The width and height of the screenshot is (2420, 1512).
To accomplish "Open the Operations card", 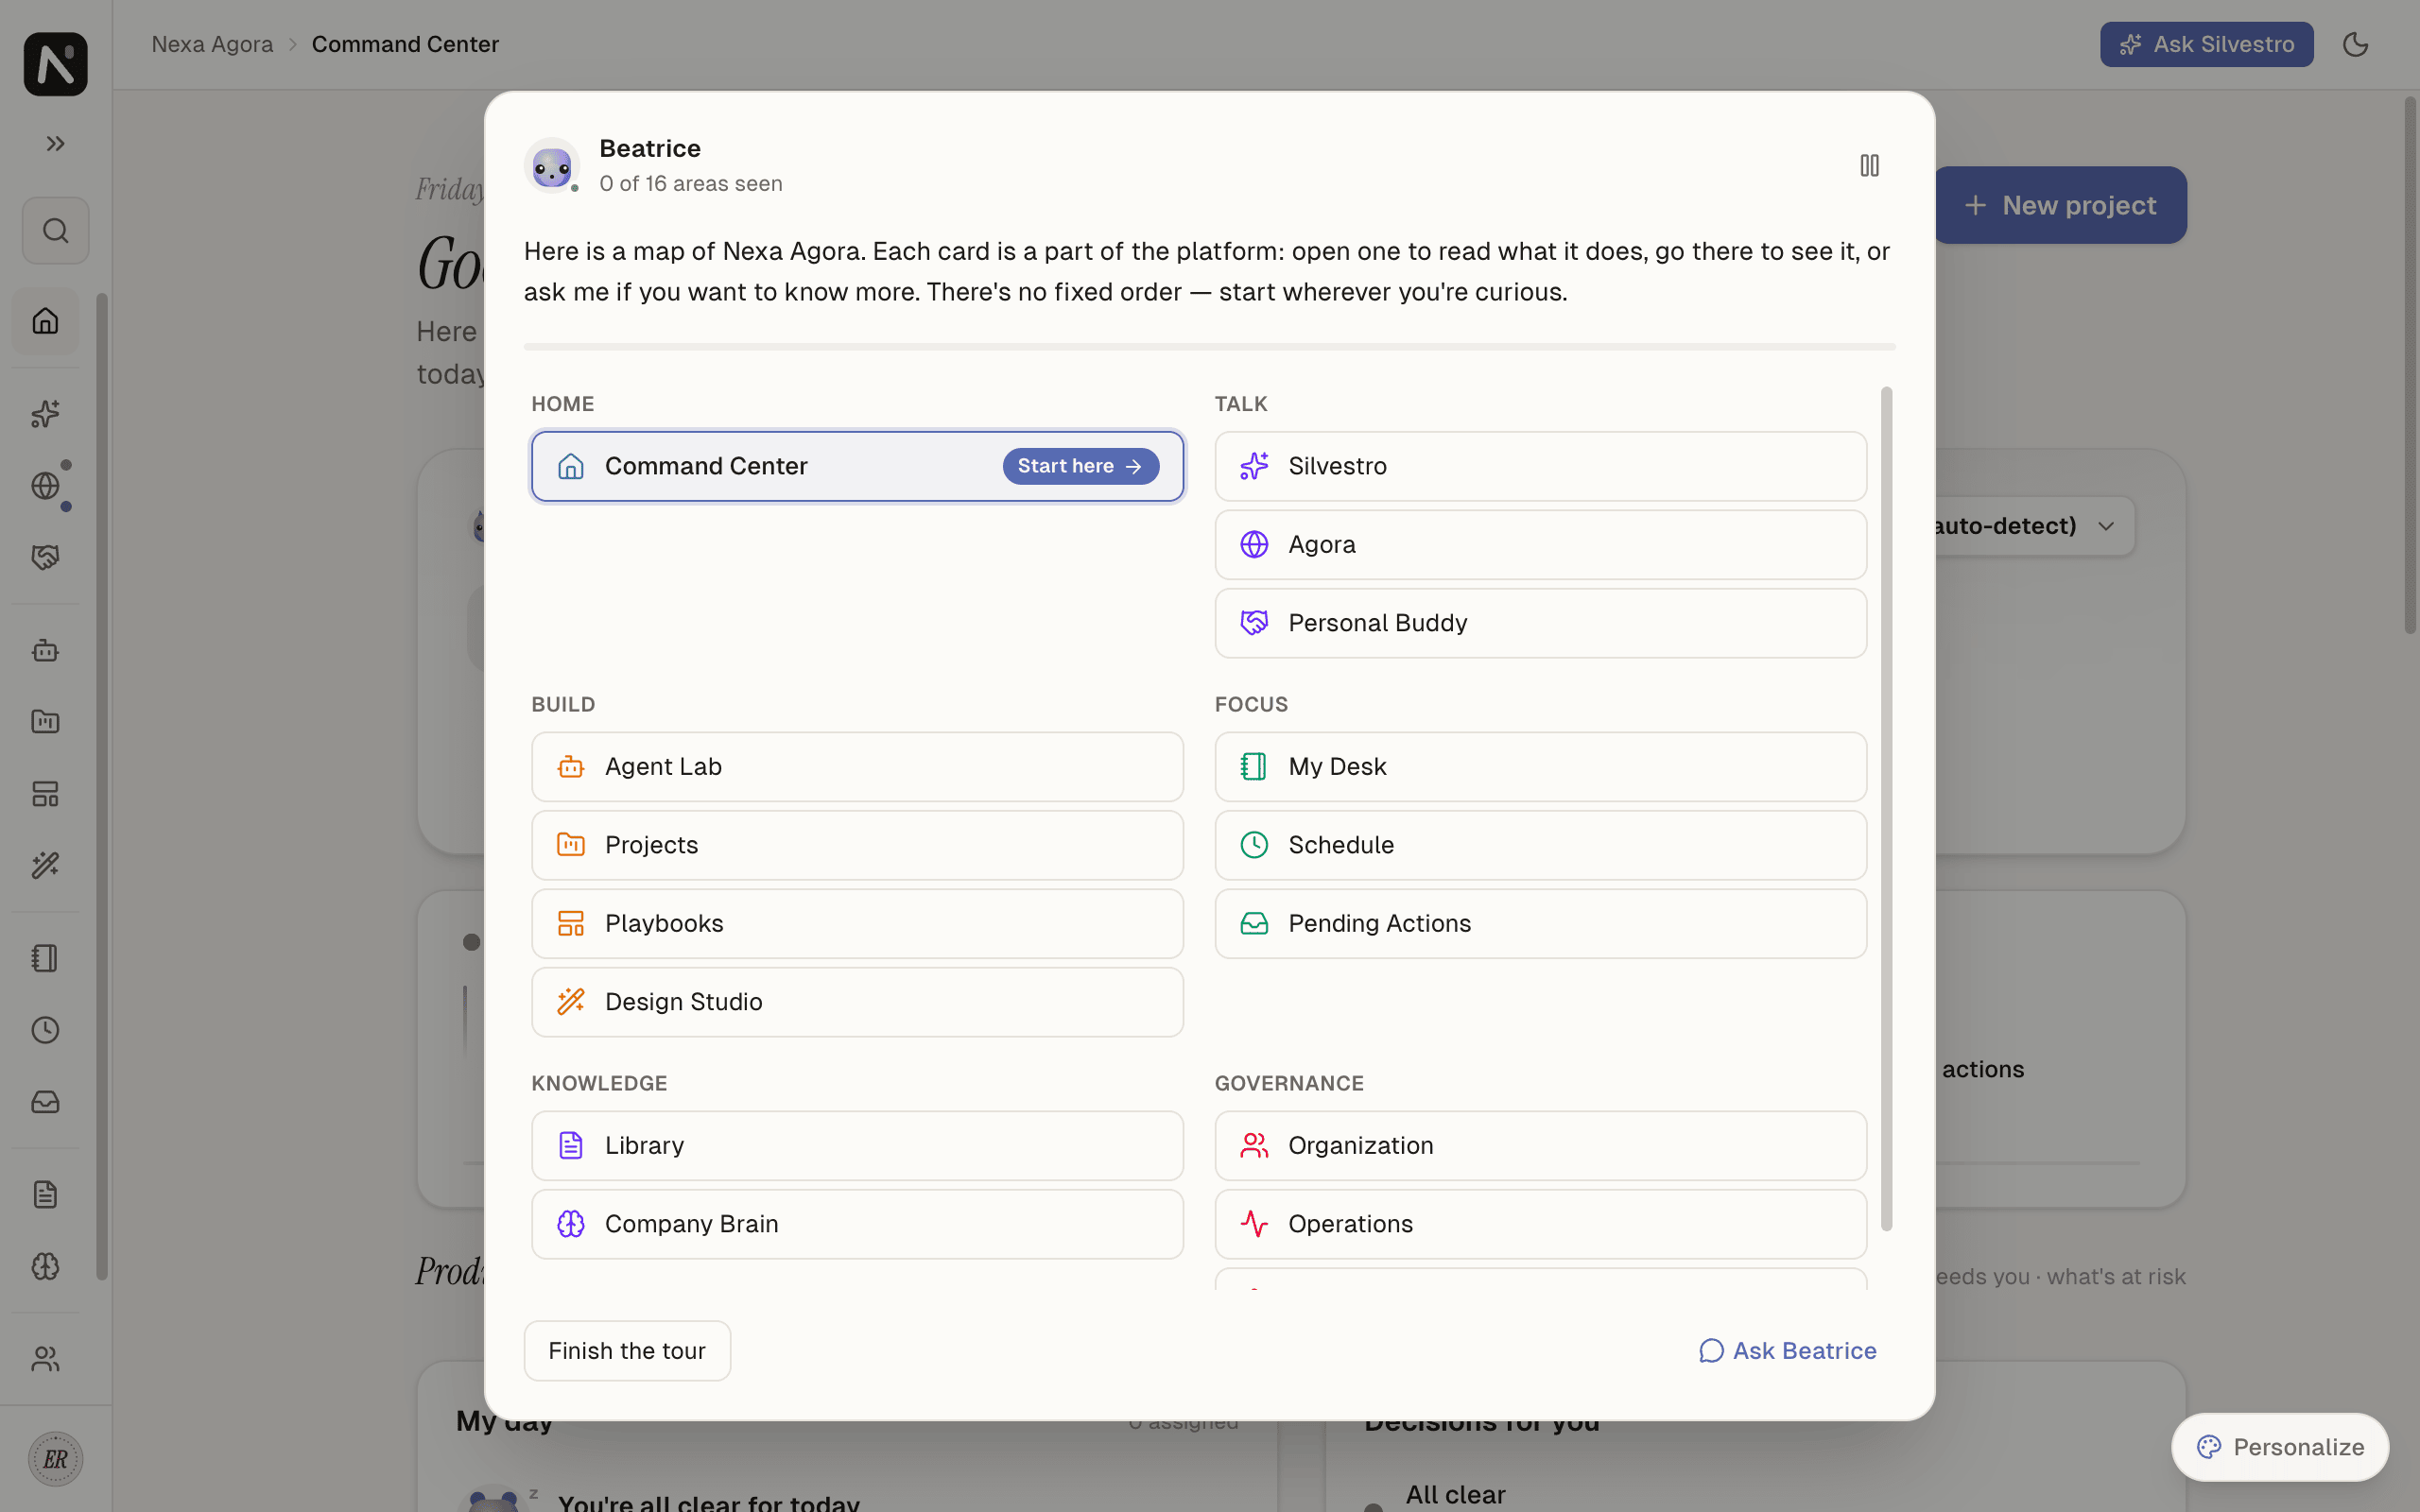I will click(1540, 1224).
